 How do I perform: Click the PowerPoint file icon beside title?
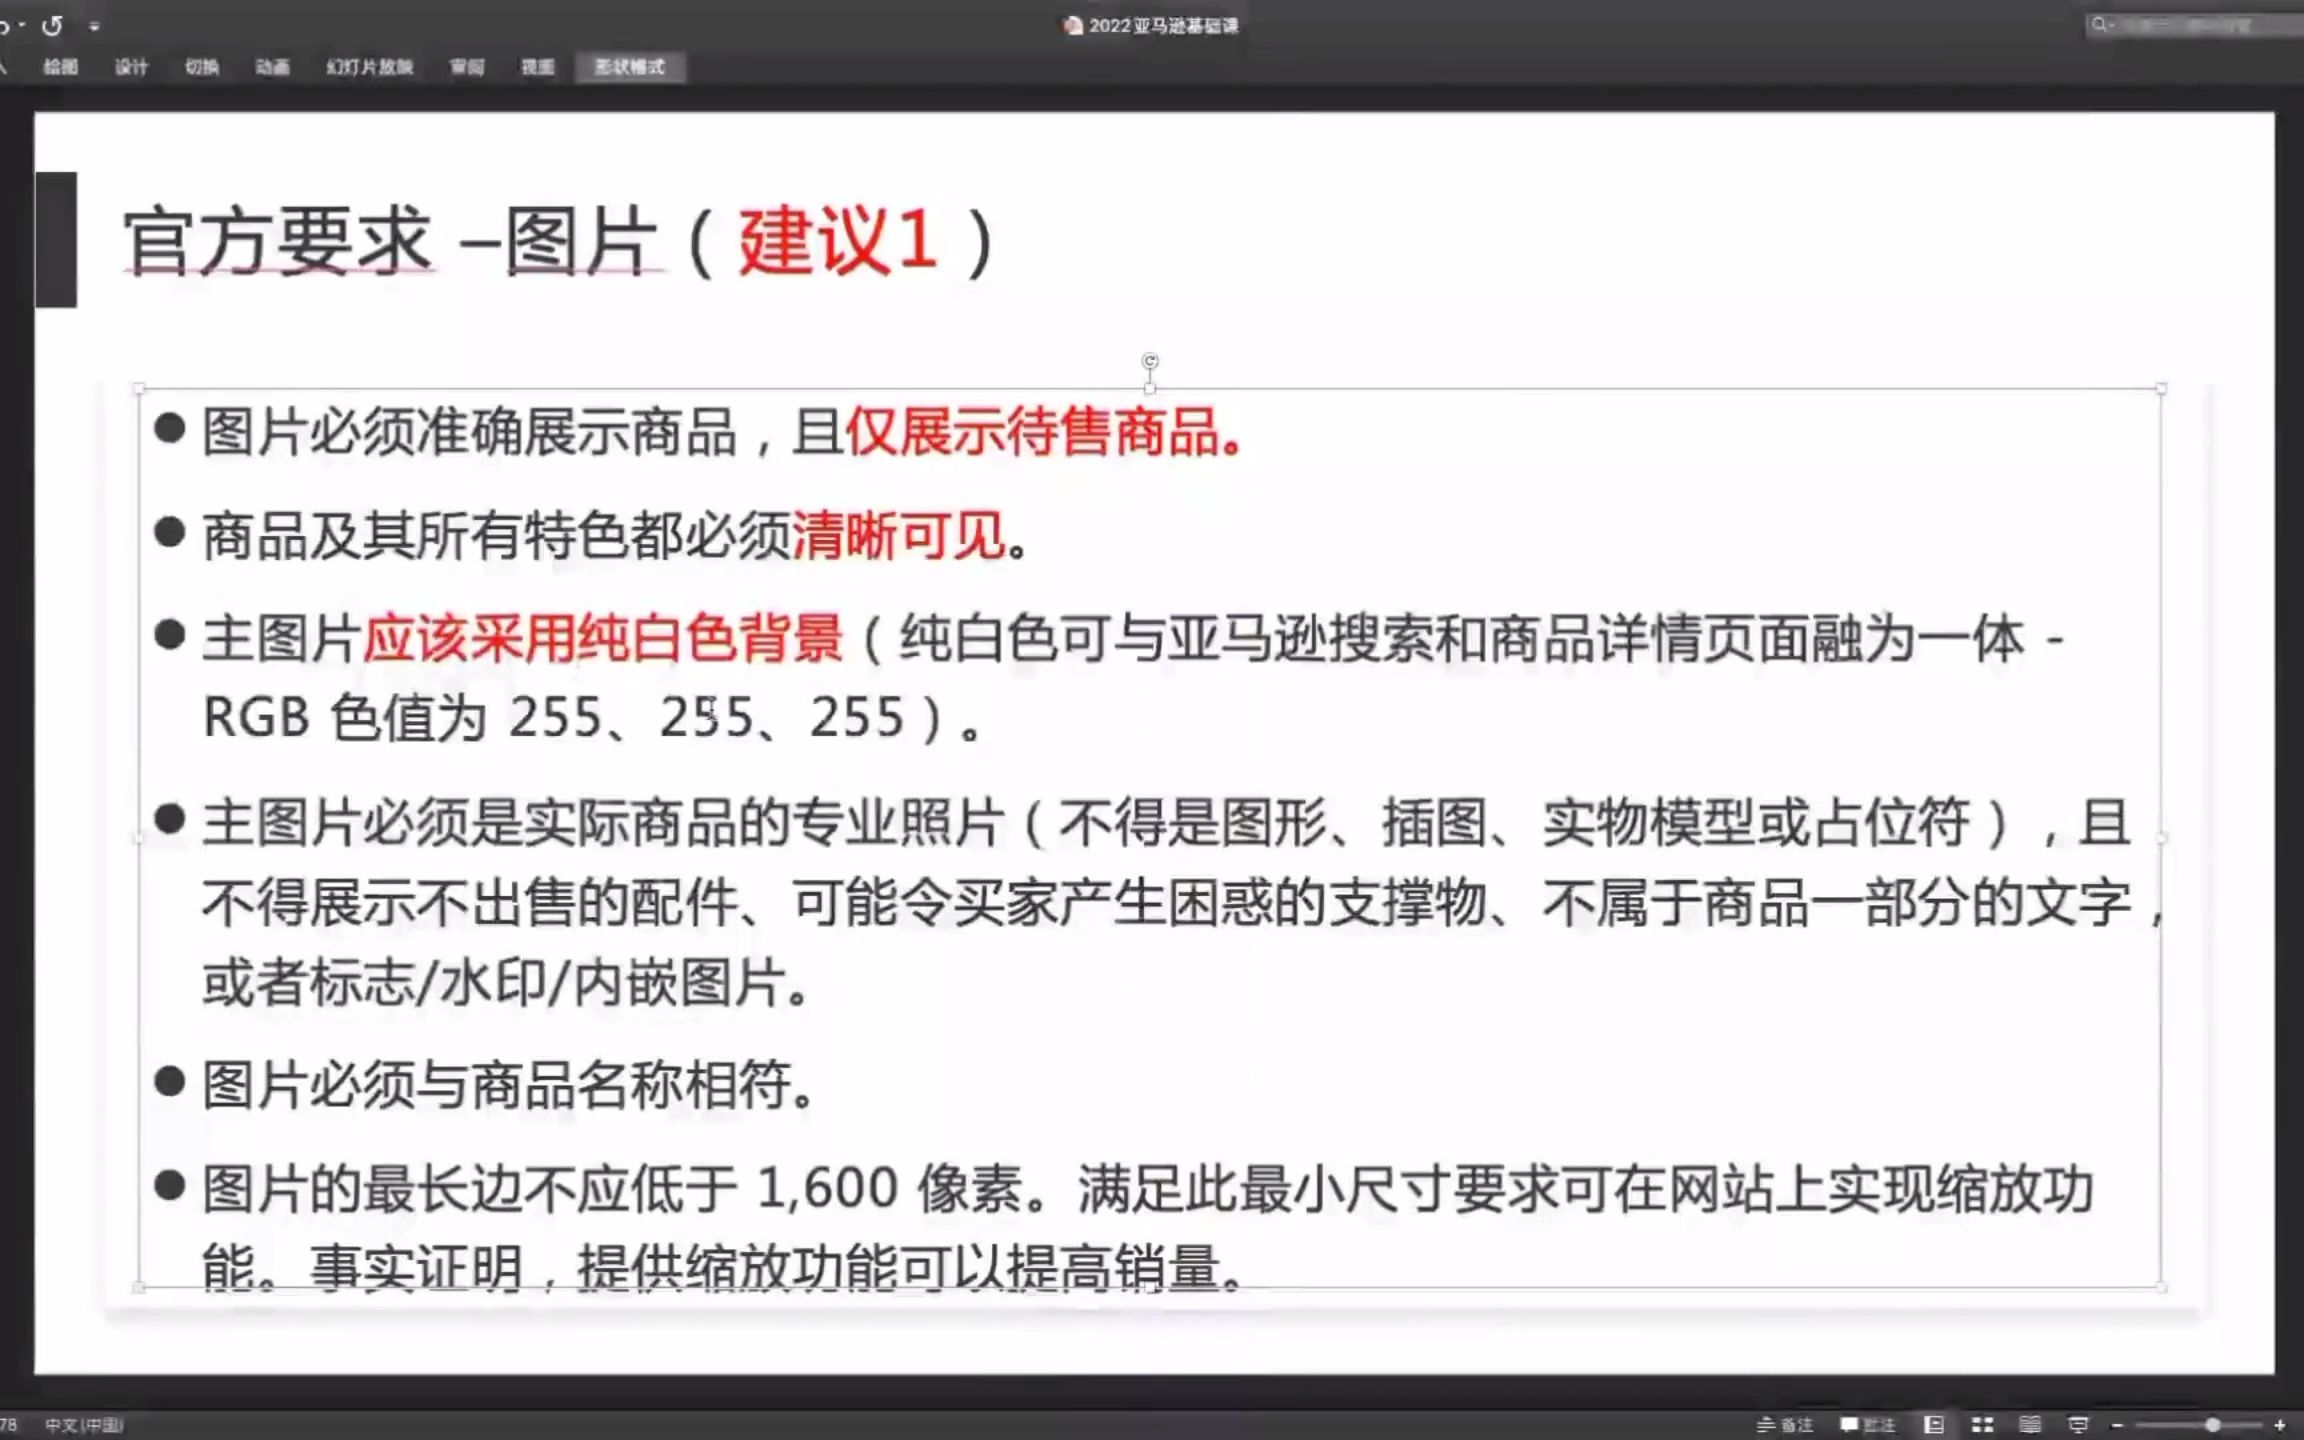pyautogui.click(x=1073, y=26)
